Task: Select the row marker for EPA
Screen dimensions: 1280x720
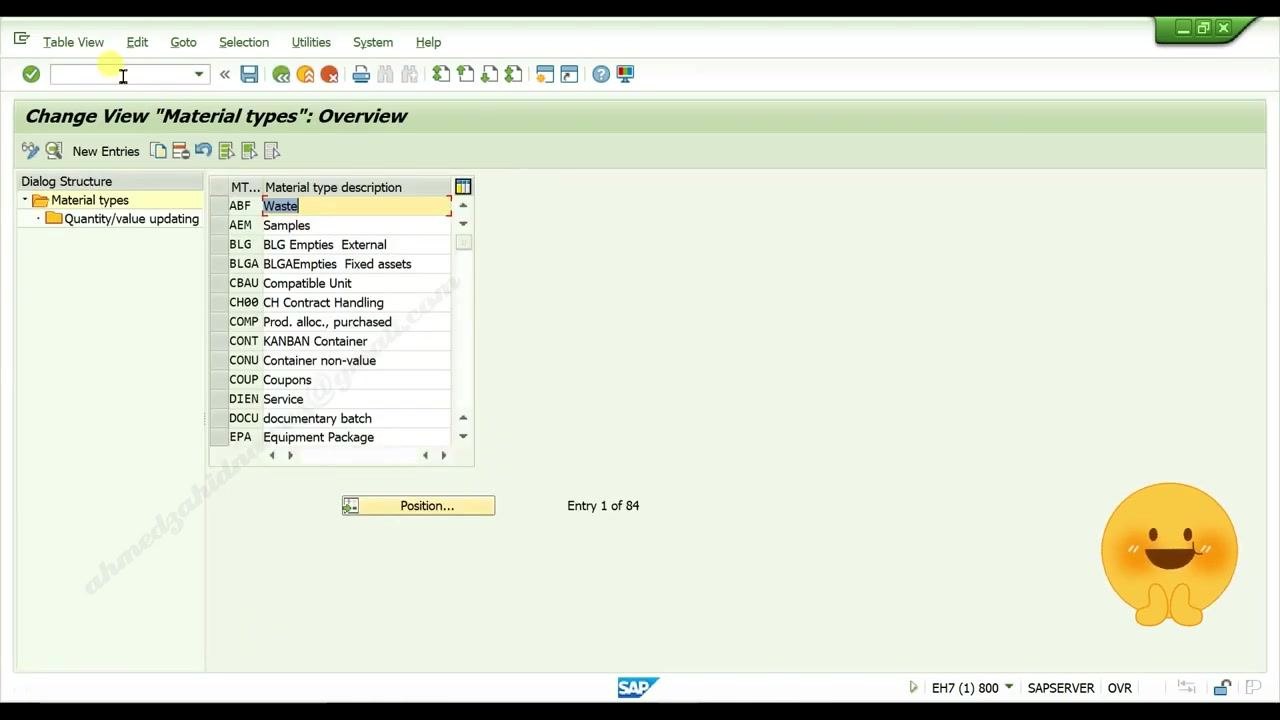Action: click(218, 438)
